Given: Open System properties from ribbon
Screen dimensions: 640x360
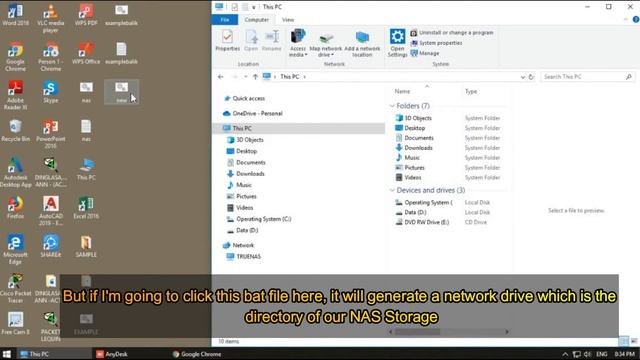Looking at the screenshot, I should [436, 43].
